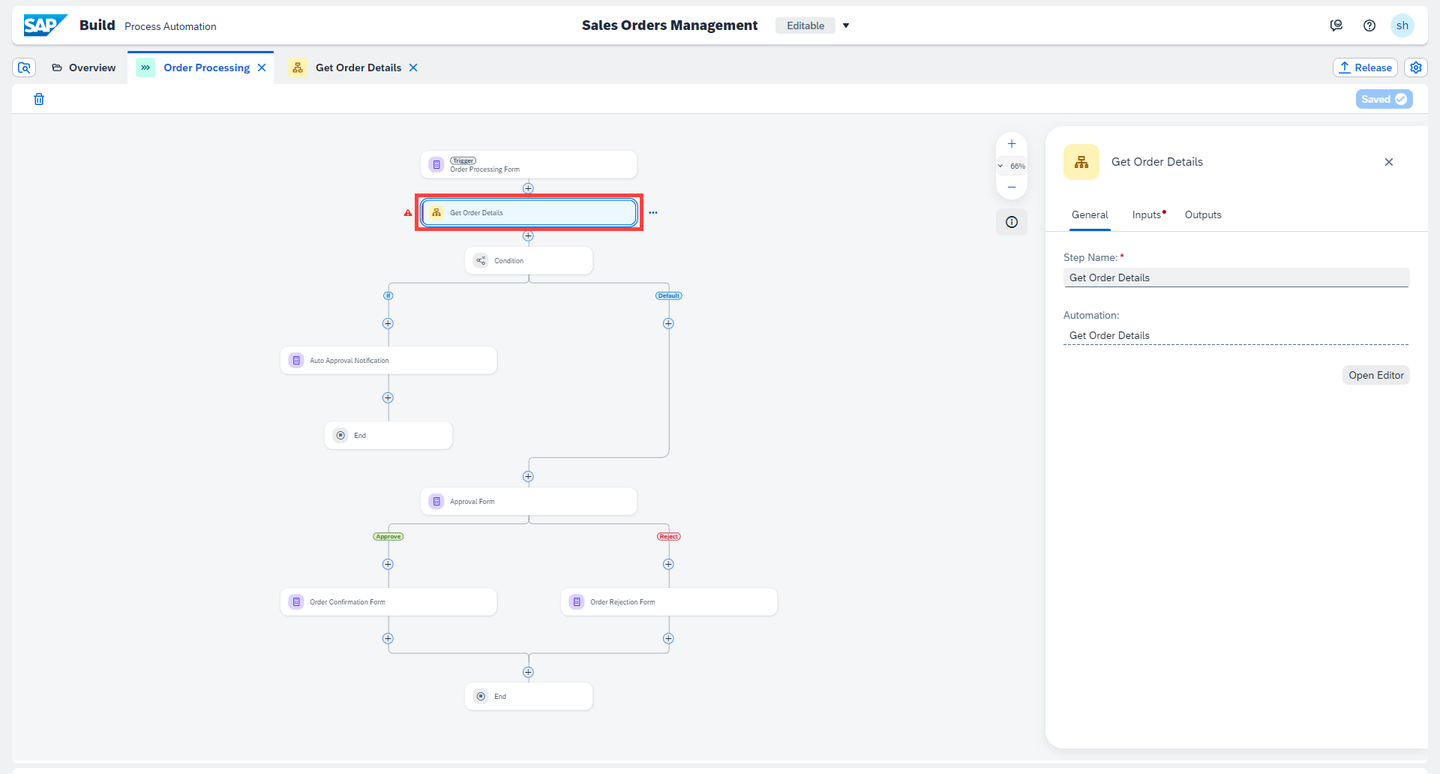Select the End node under Auto Approval Notification
The width and height of the screenshot is (1440, 774).
tap(389, 436)
